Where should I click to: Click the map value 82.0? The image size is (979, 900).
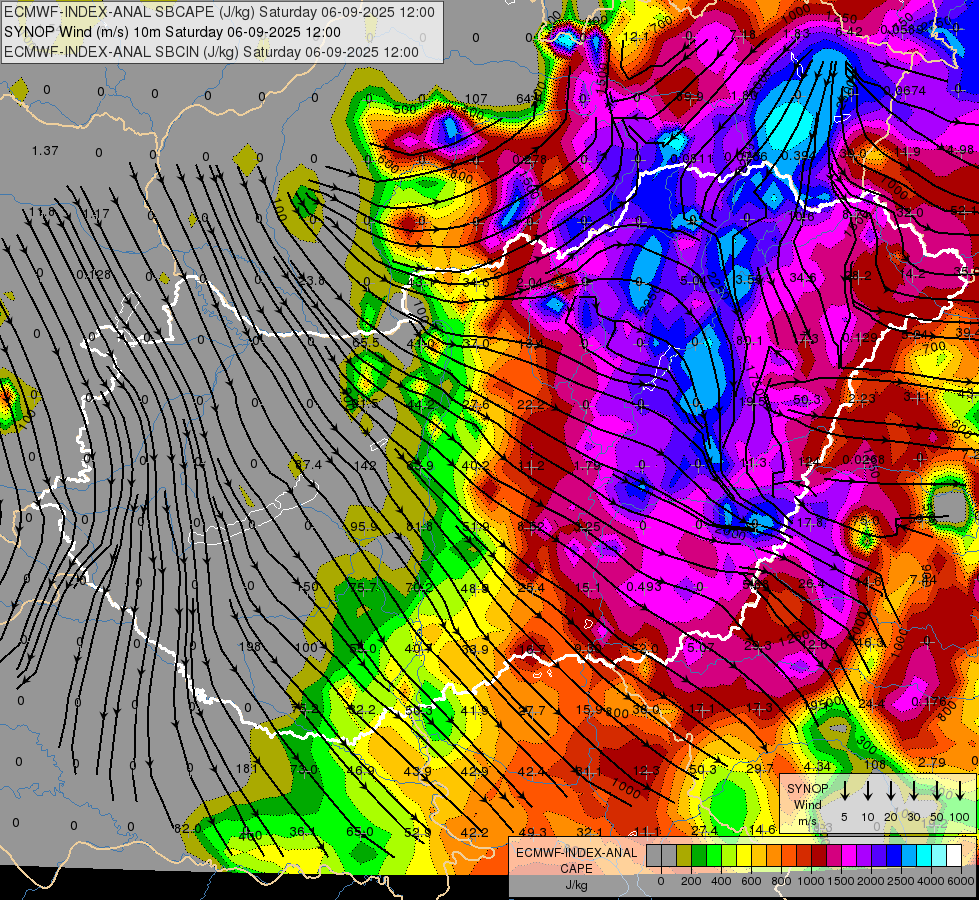pos(187,829)
